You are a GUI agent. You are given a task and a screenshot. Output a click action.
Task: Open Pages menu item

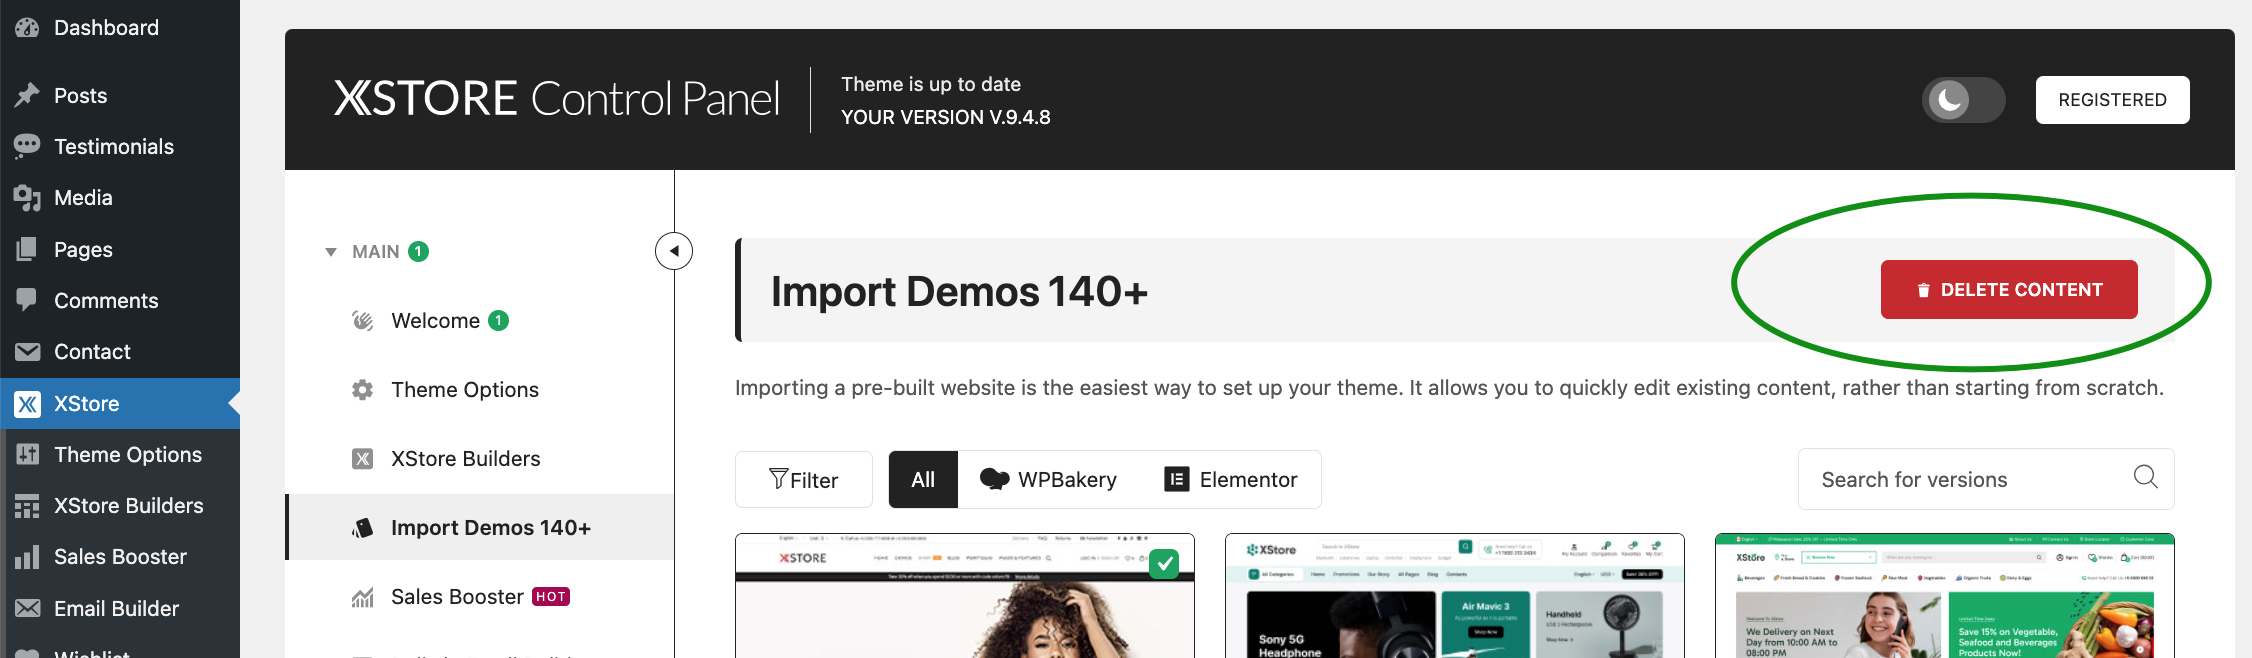point(120,250)
